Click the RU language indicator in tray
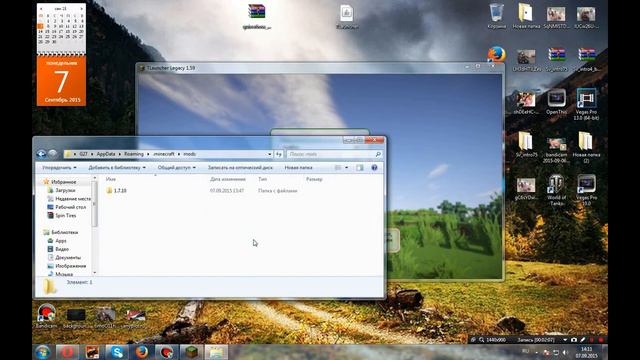This screenshot has height=360, width=640. pyautogui.click(x=525, y=351)
